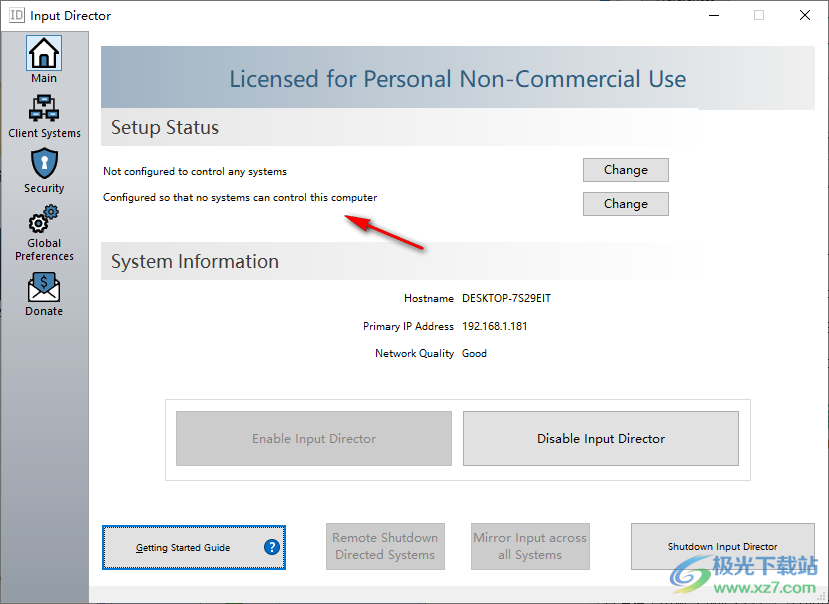The width and height of the screenshot is (829, 604).
Task: Click the Shutdown Input Director button
Action: pyautogui.click(x=722, y=546)
